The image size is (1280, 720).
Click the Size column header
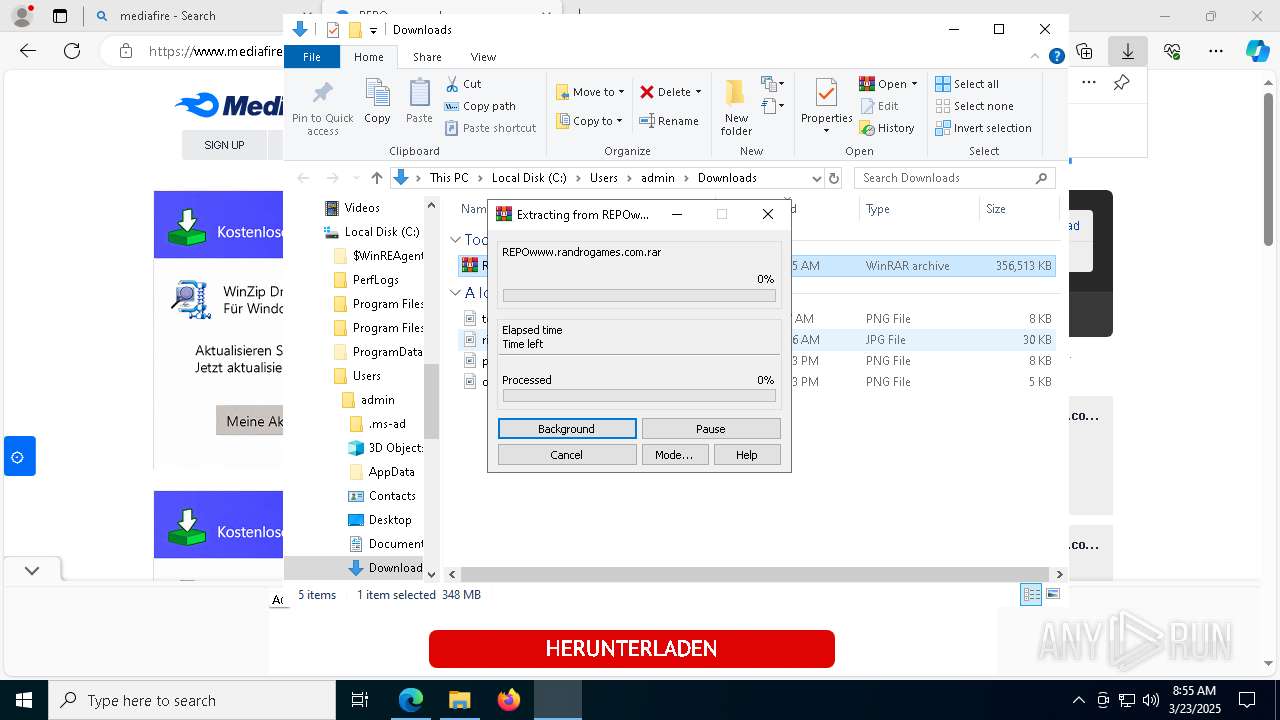1018,209
